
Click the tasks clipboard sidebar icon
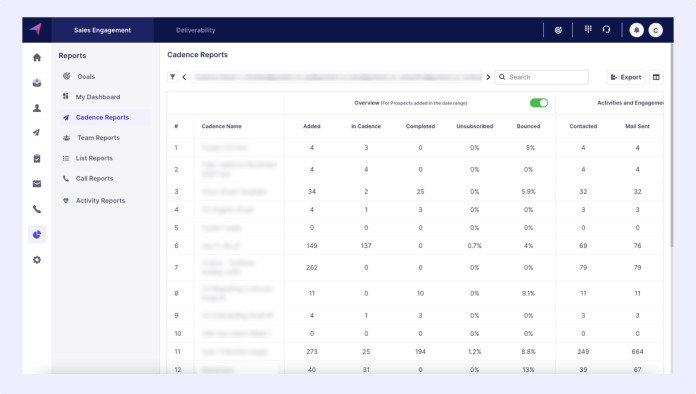coord(37,158)
